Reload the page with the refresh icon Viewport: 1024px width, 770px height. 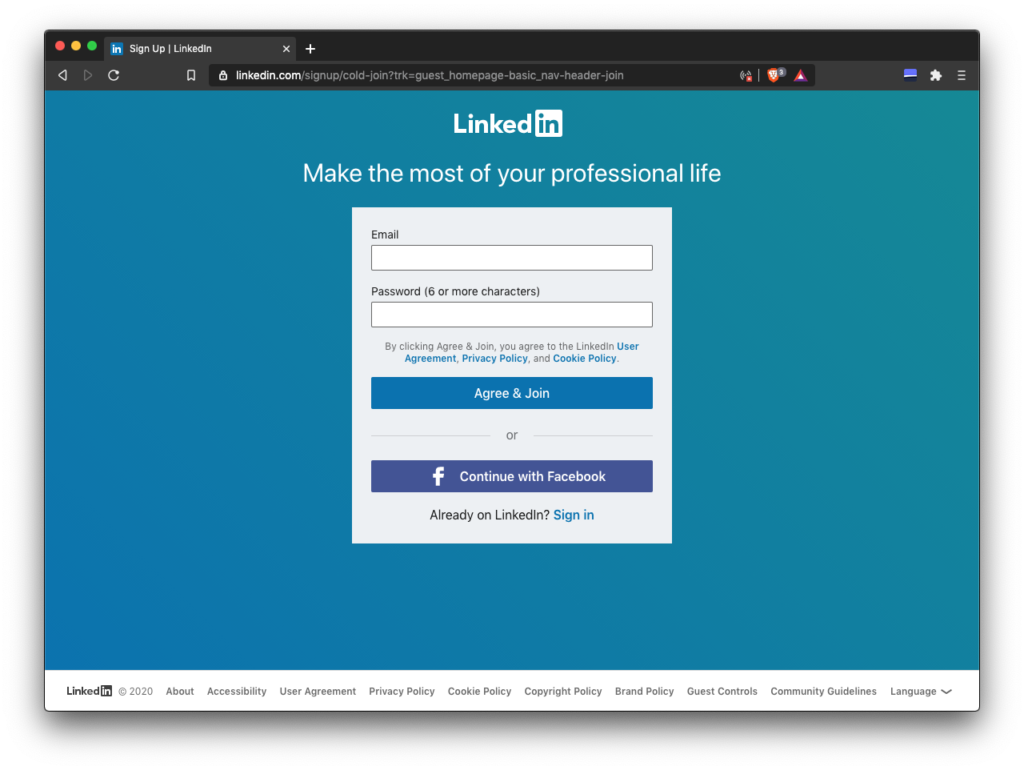click(x=114, y=75)
